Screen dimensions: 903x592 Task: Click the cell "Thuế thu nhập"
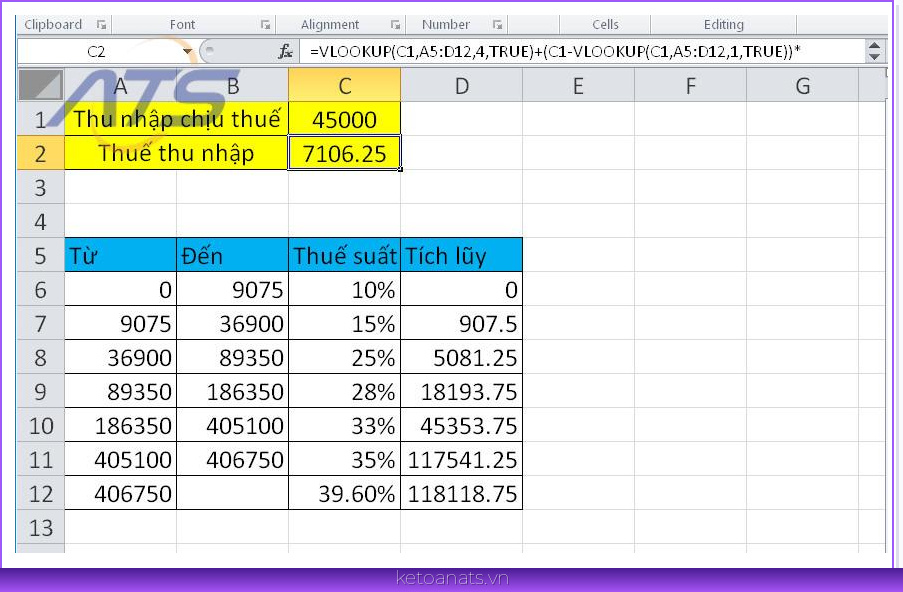click(x=176, y=153)
